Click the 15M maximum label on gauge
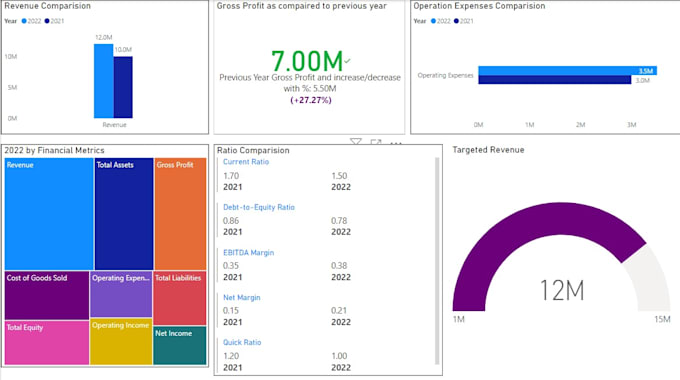The image size is (680, 380). pos(662,320)
